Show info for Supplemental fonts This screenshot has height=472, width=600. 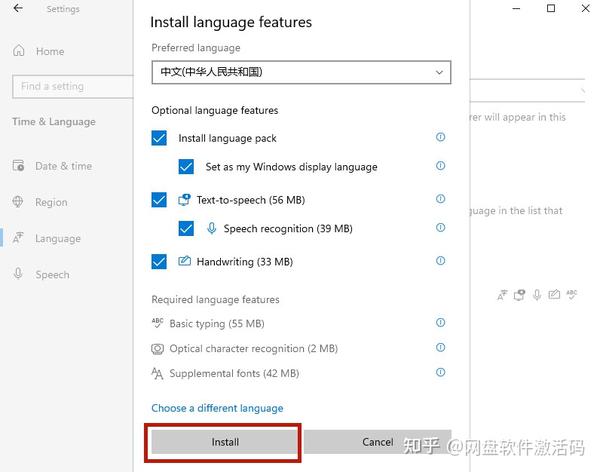point(440,372)
